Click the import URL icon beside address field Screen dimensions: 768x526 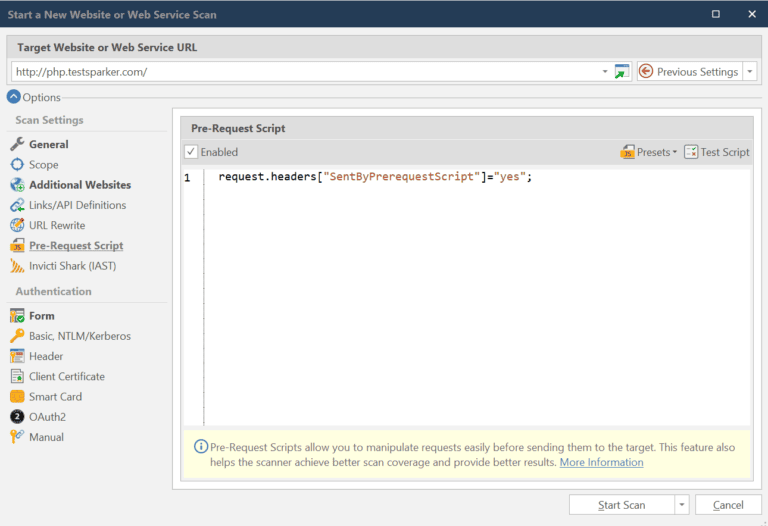tap(622, 72)
